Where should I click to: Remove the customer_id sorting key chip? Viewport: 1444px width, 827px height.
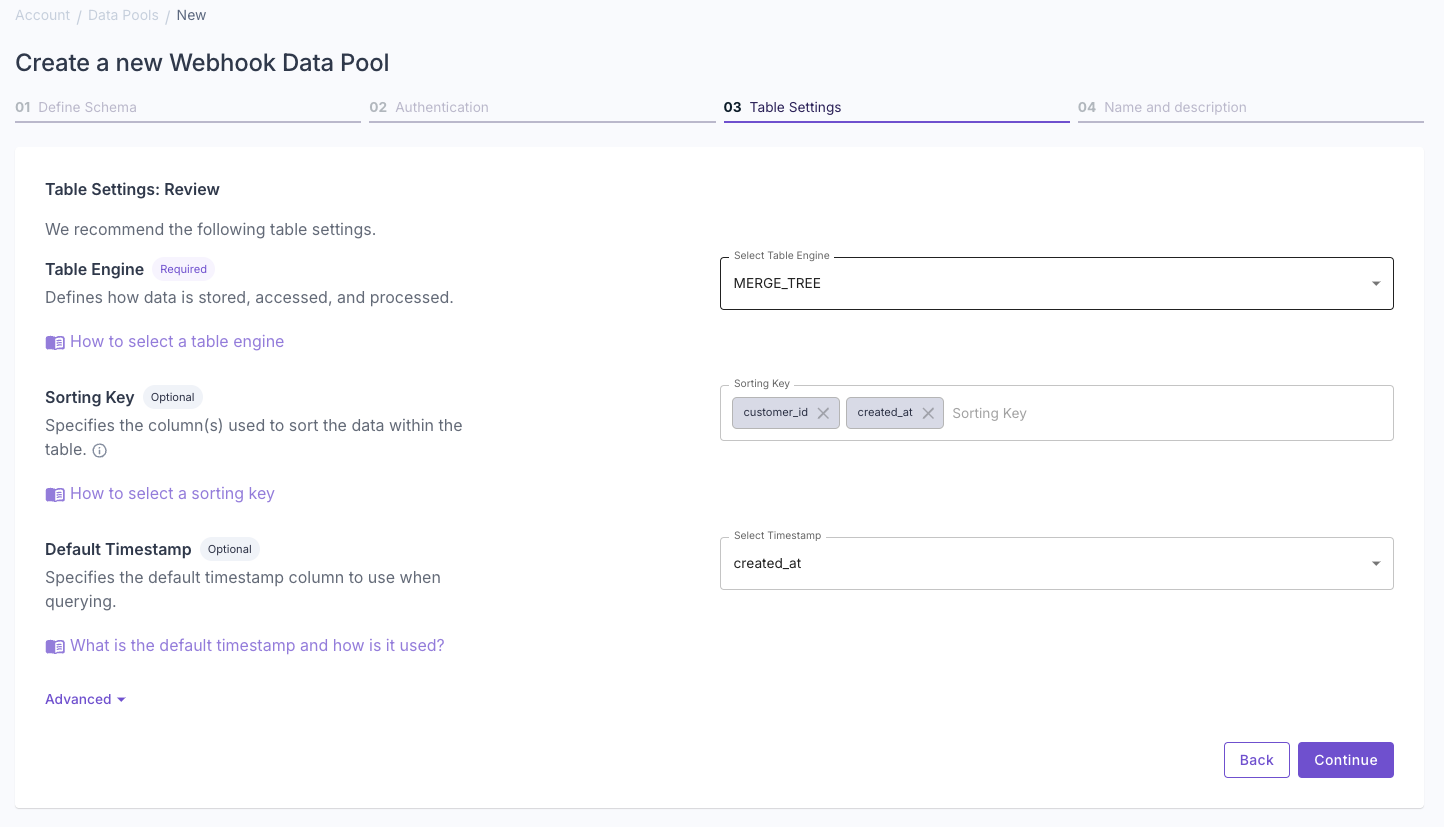click(x=823, y=412)
